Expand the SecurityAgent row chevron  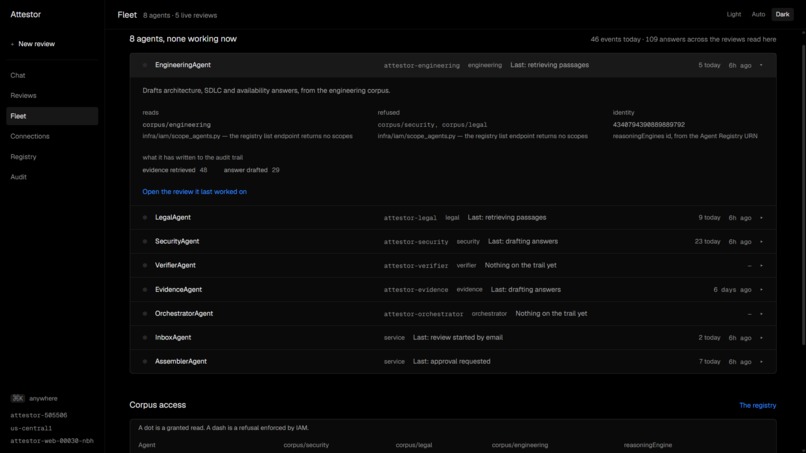pos(761,242)
